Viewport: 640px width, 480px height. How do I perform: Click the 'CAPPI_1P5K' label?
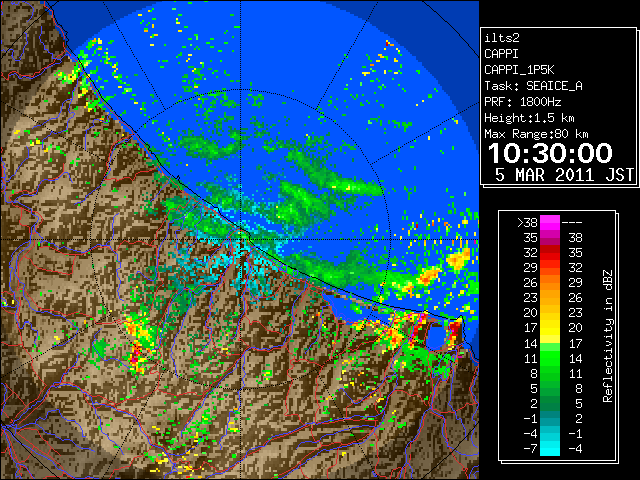519,70
